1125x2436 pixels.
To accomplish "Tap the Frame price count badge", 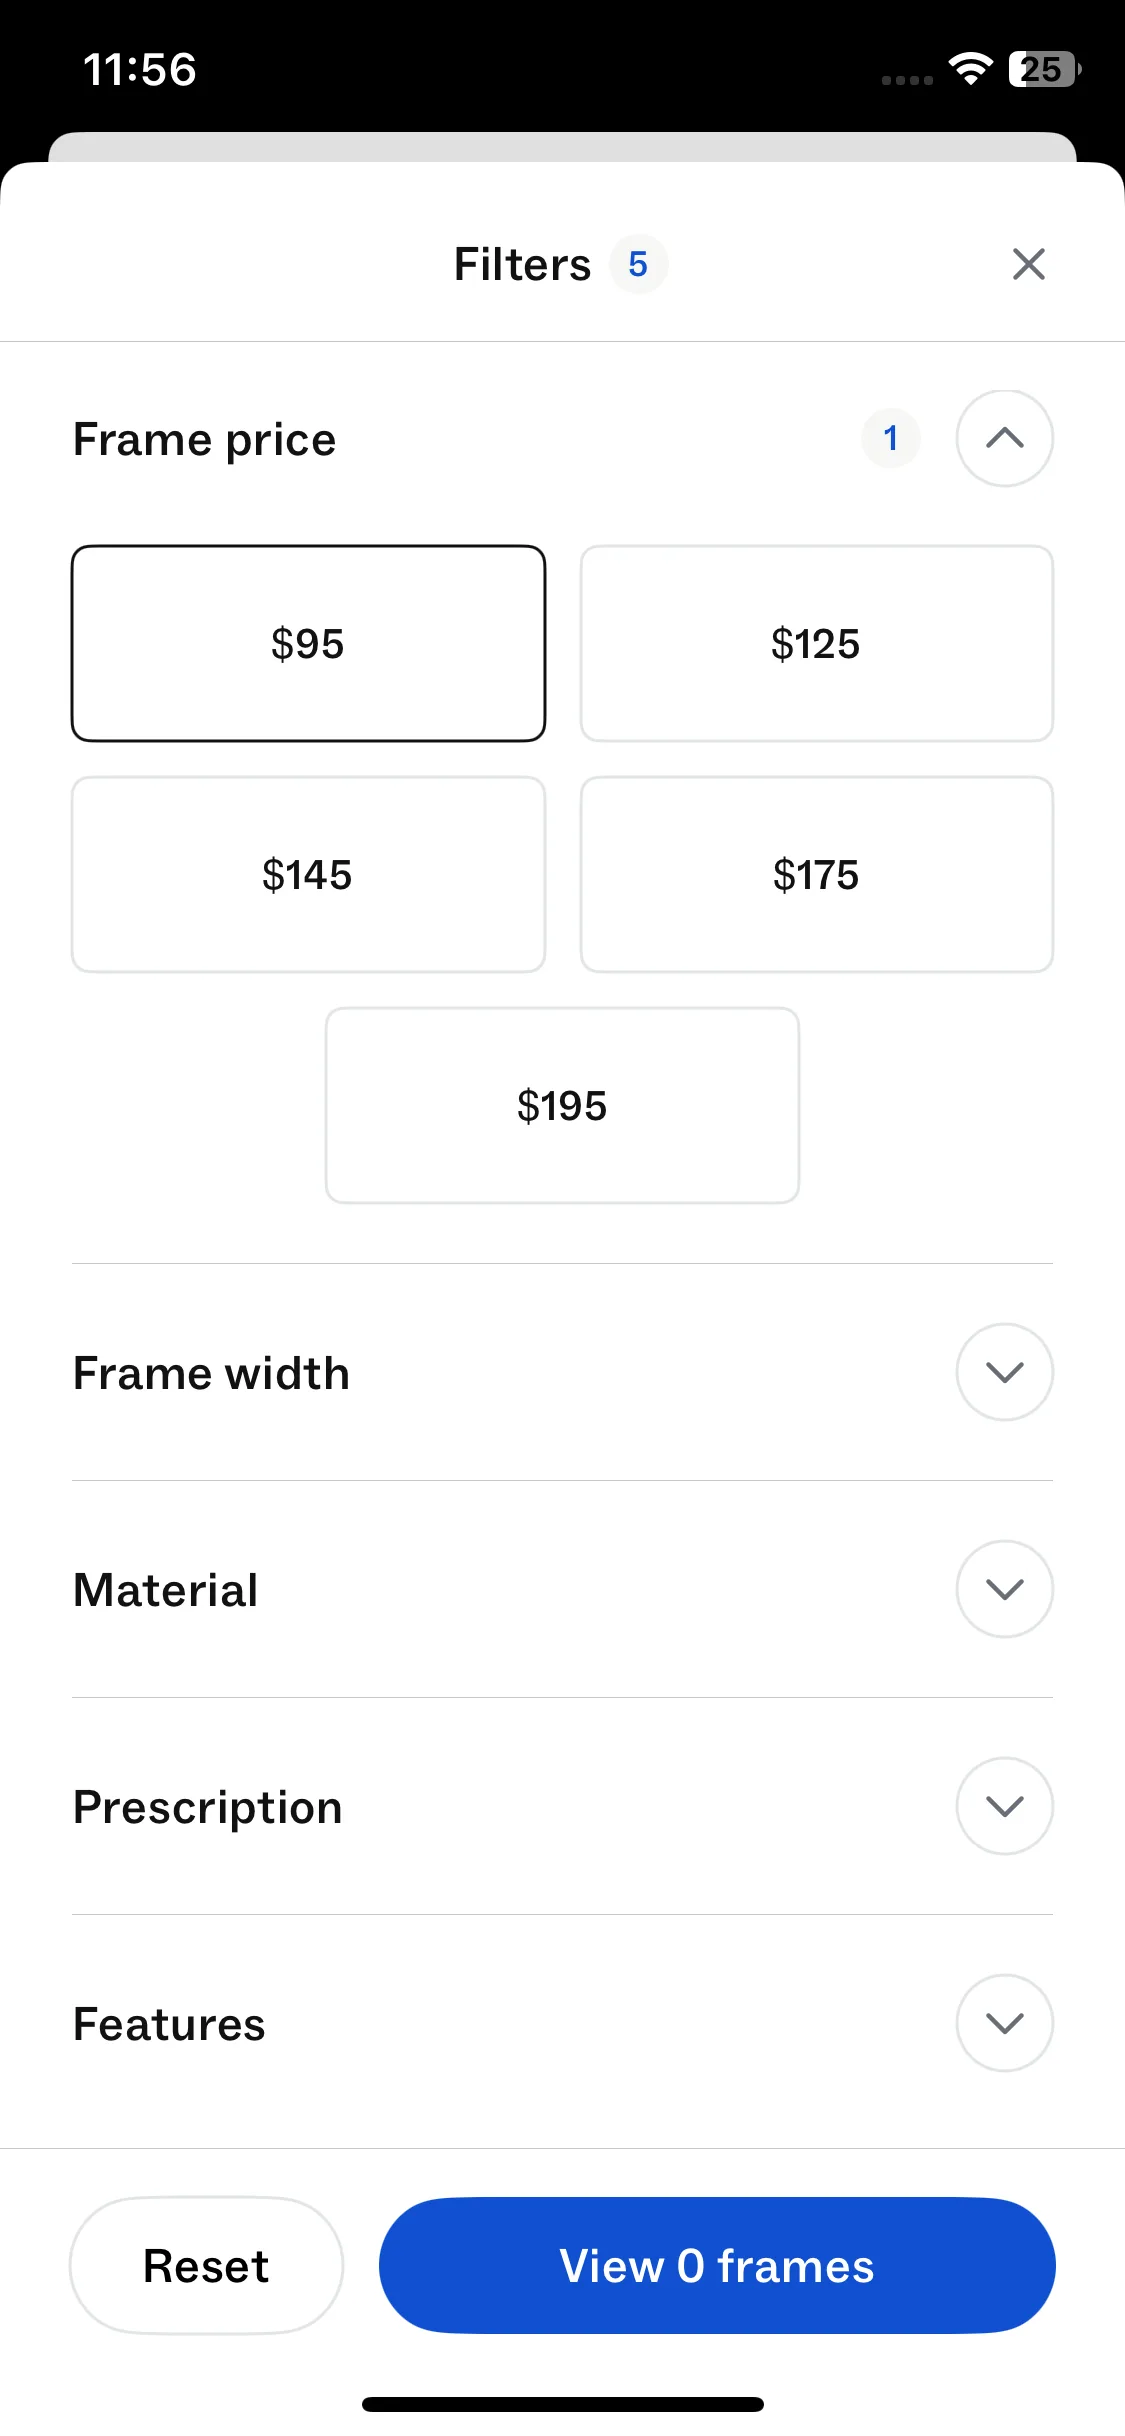I will pos(890,438).
